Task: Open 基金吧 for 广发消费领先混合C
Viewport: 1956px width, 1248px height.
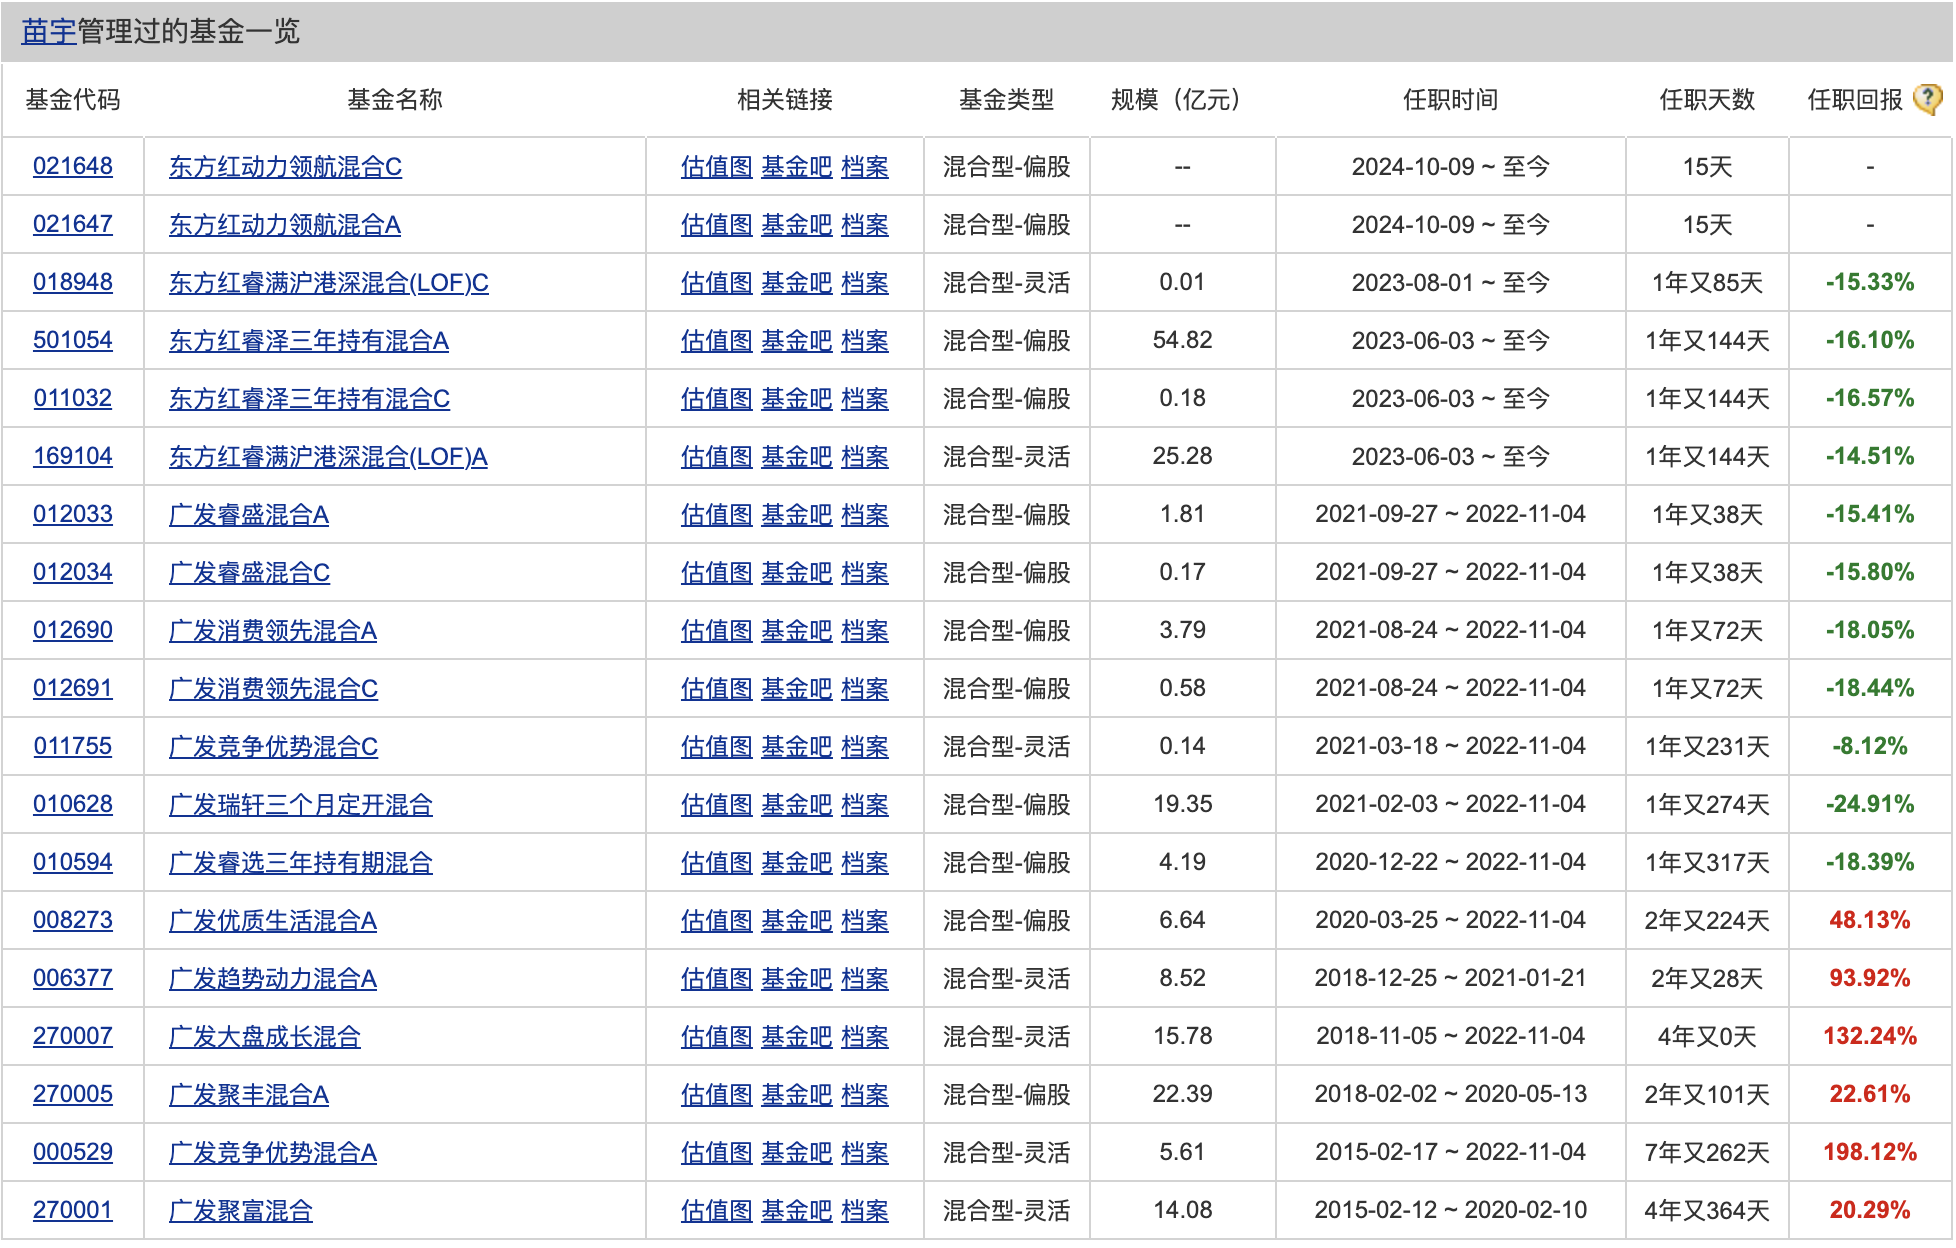Action: tap(796, 689)
